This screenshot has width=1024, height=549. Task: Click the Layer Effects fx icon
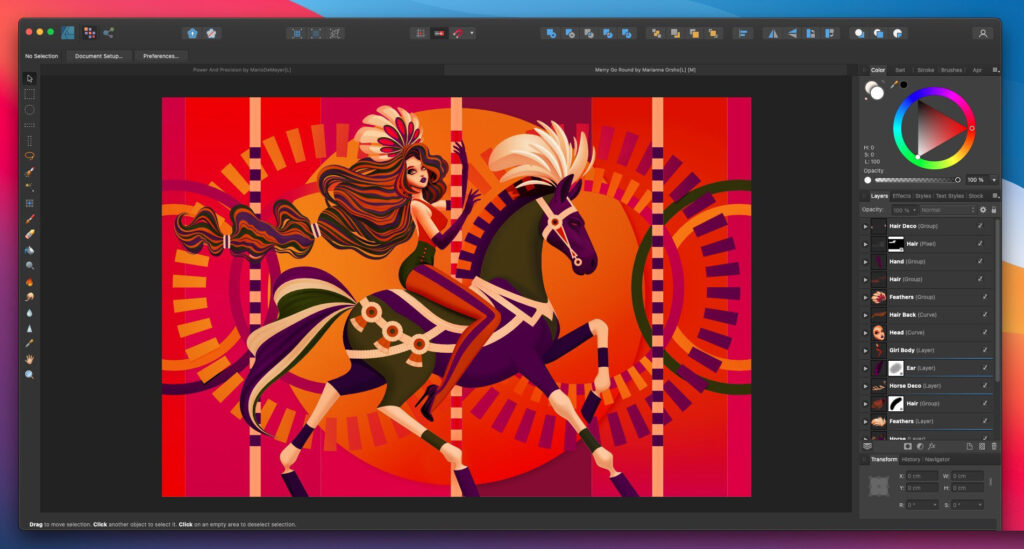[932, 447]
